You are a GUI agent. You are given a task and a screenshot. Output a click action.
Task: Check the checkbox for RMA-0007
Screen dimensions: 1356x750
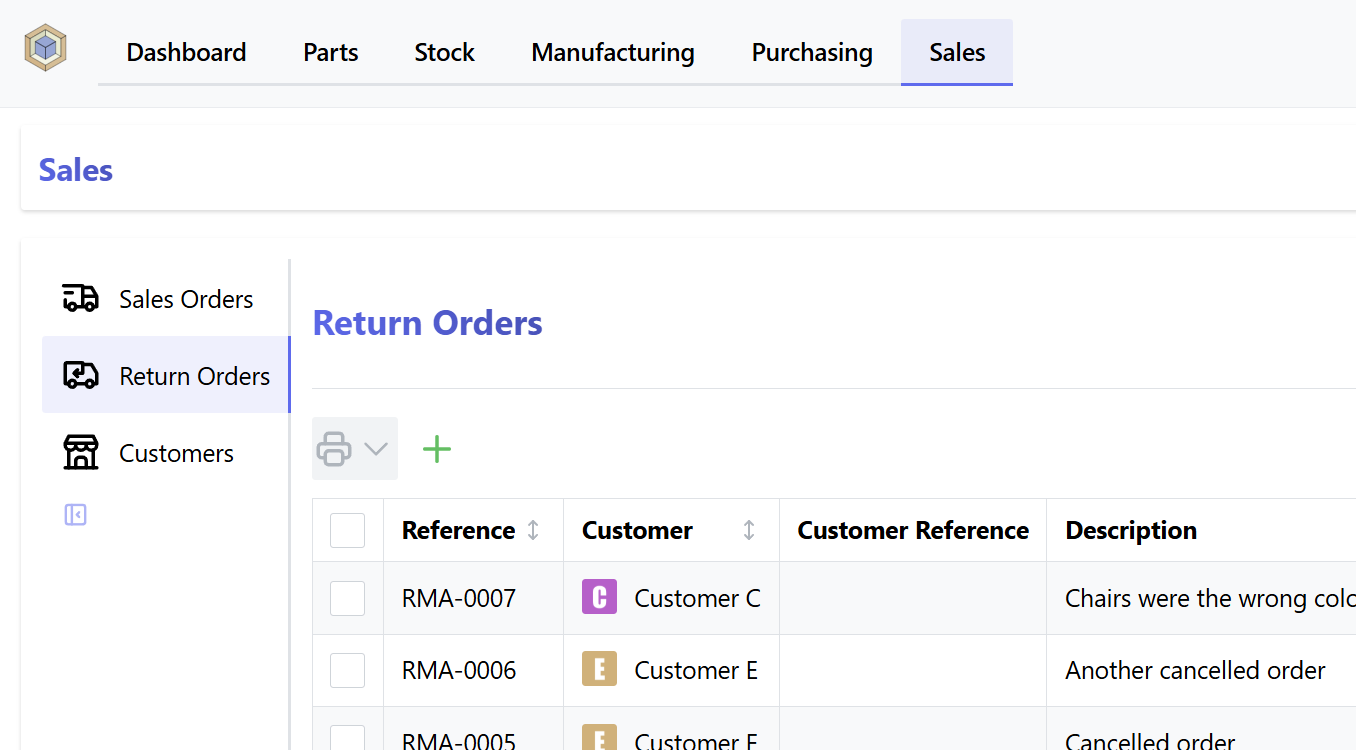(347, 598)
